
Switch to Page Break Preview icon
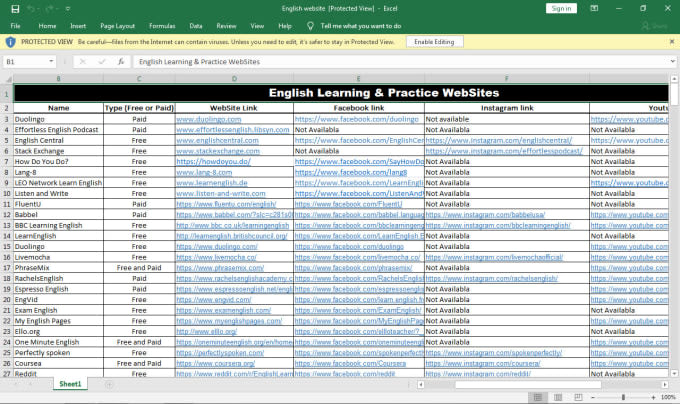[x=578, y=397]
